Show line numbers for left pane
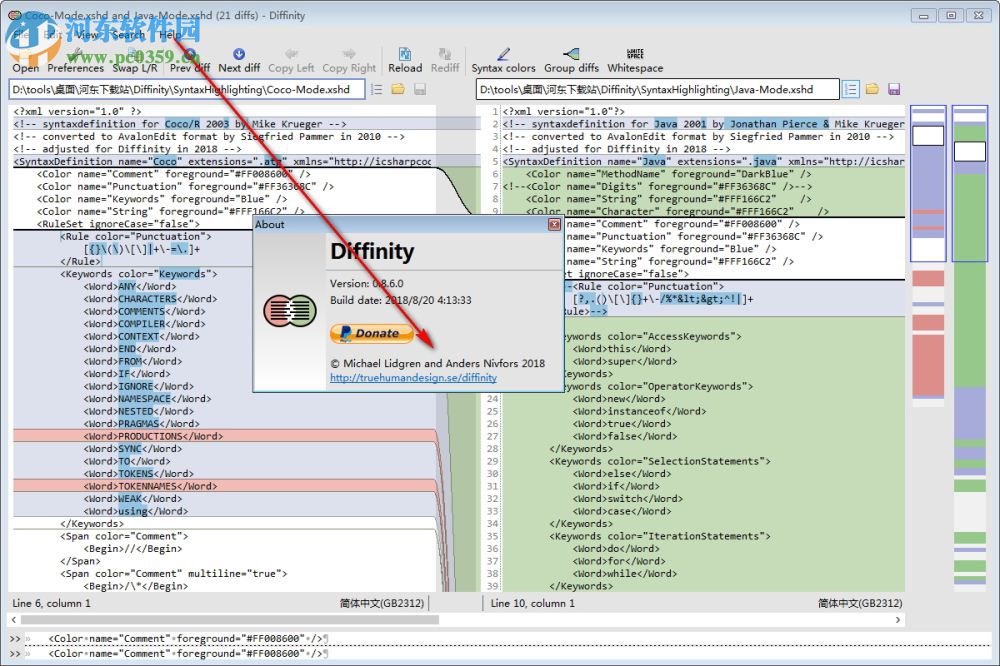The height and width of the screenshot is (666, 1000). (377, 90)
